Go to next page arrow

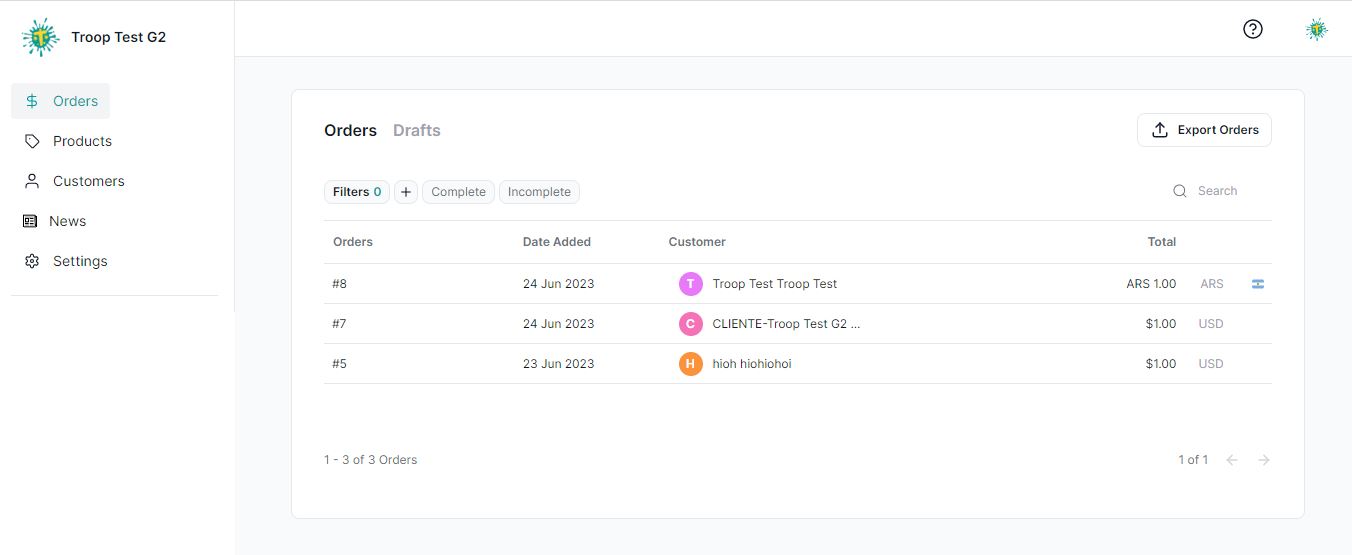1264,460
